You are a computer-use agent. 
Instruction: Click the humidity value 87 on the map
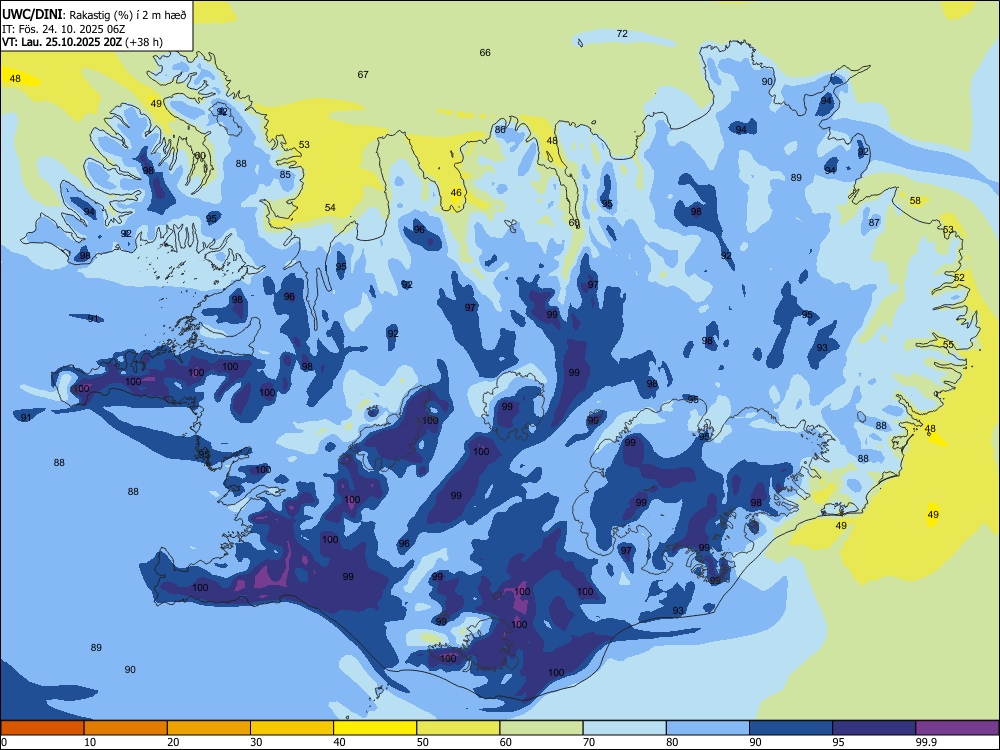(874, 223)
